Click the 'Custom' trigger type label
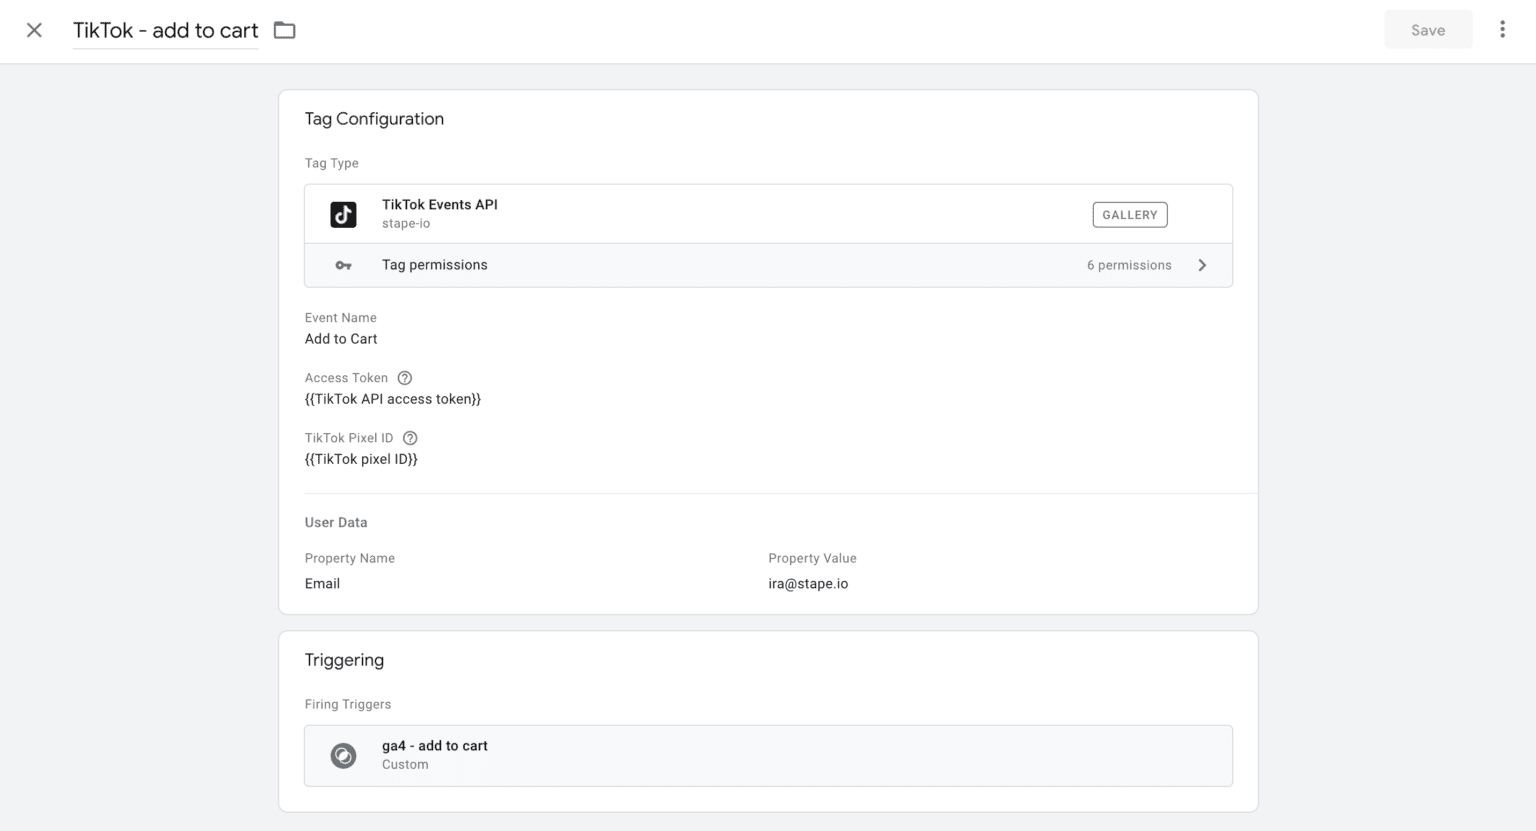The height and width of the screenshot is (831, 1536). (x=405, y=765)
